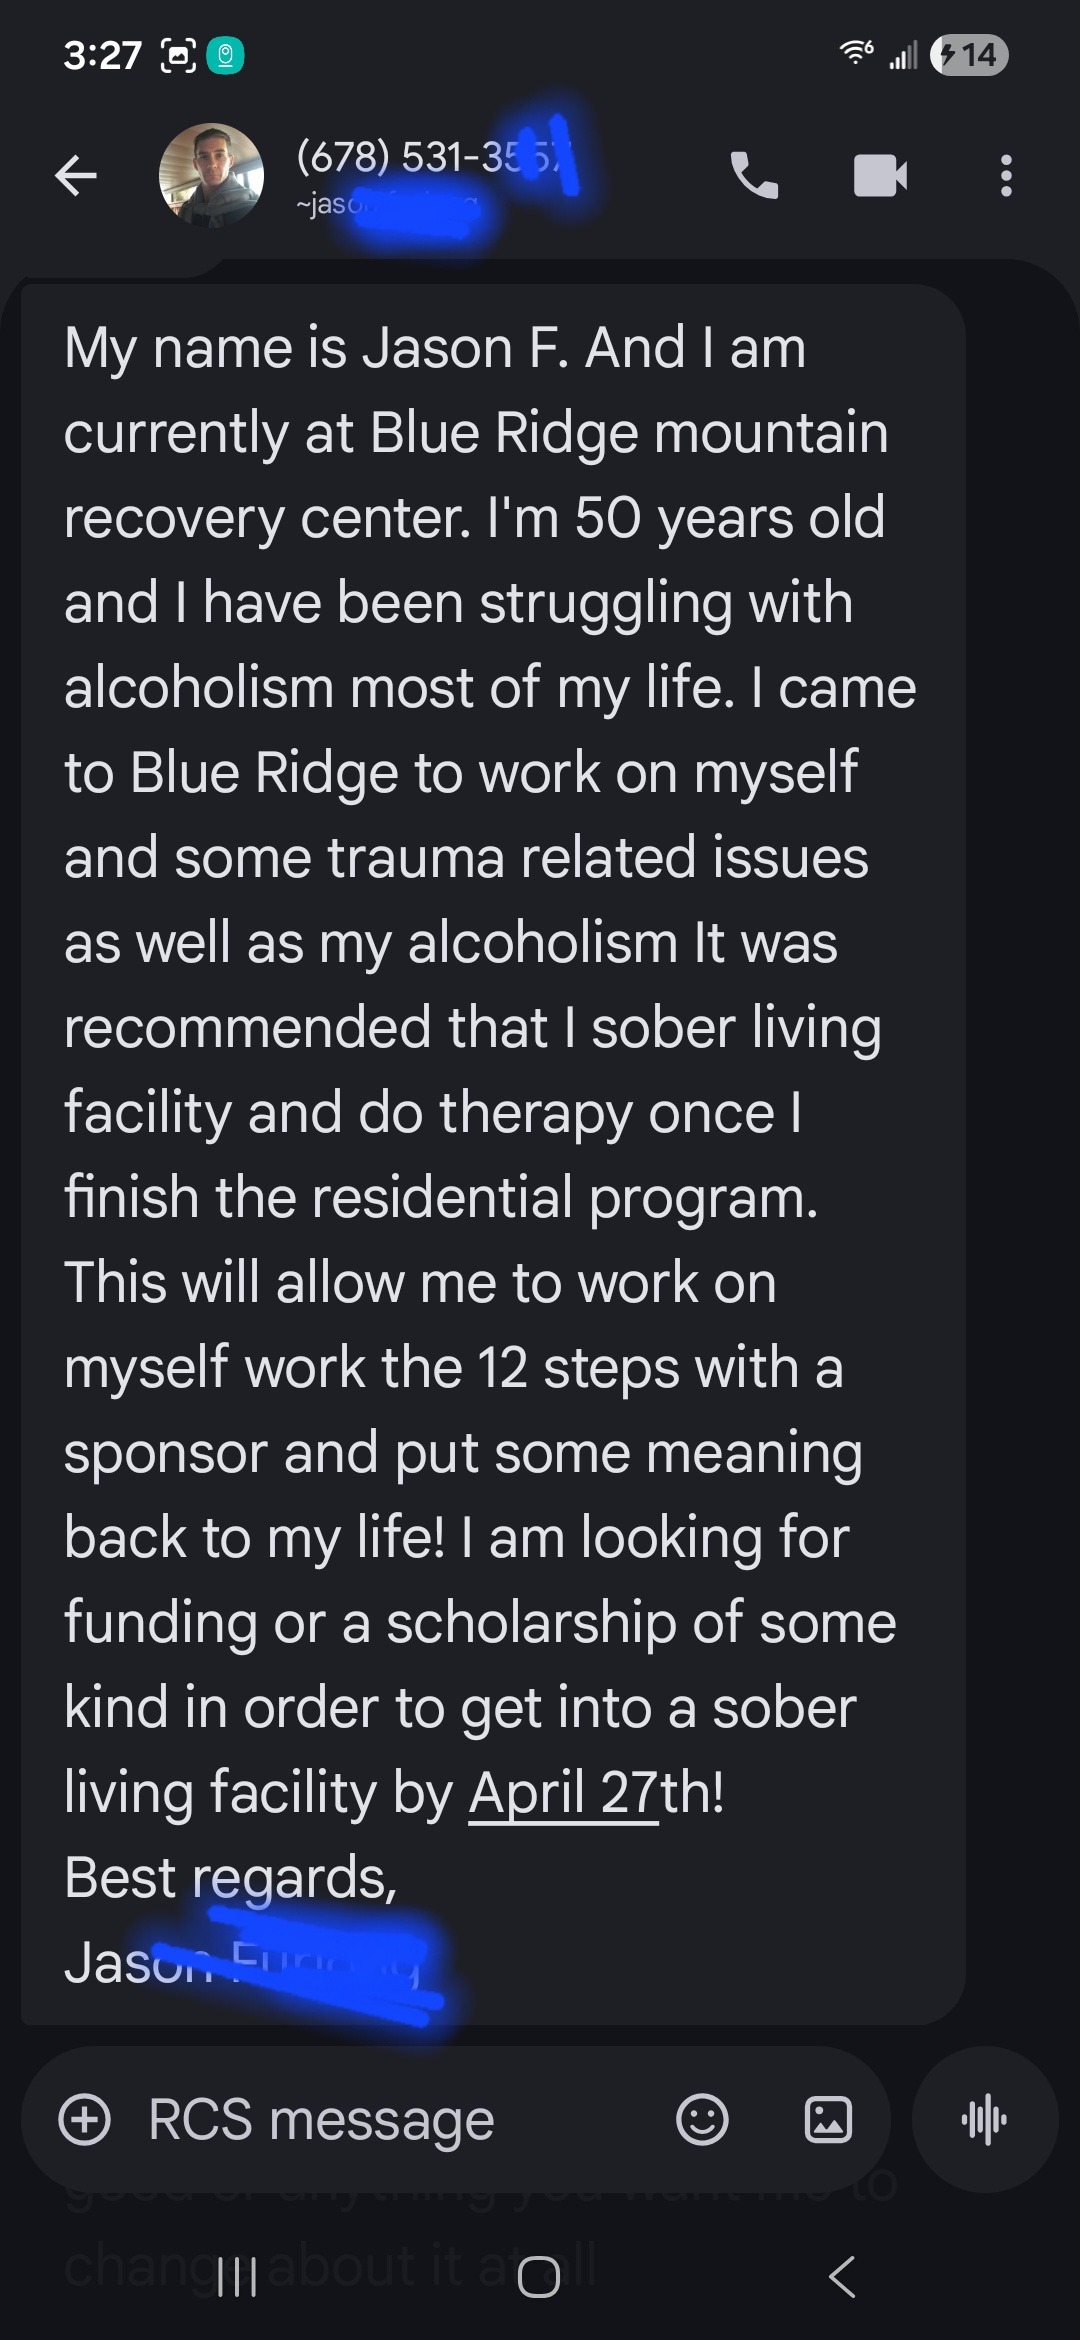Viewport: 1080px width, 2340px height.
Task: Open the gallery image attachment picker
Action: [828, 2119]
